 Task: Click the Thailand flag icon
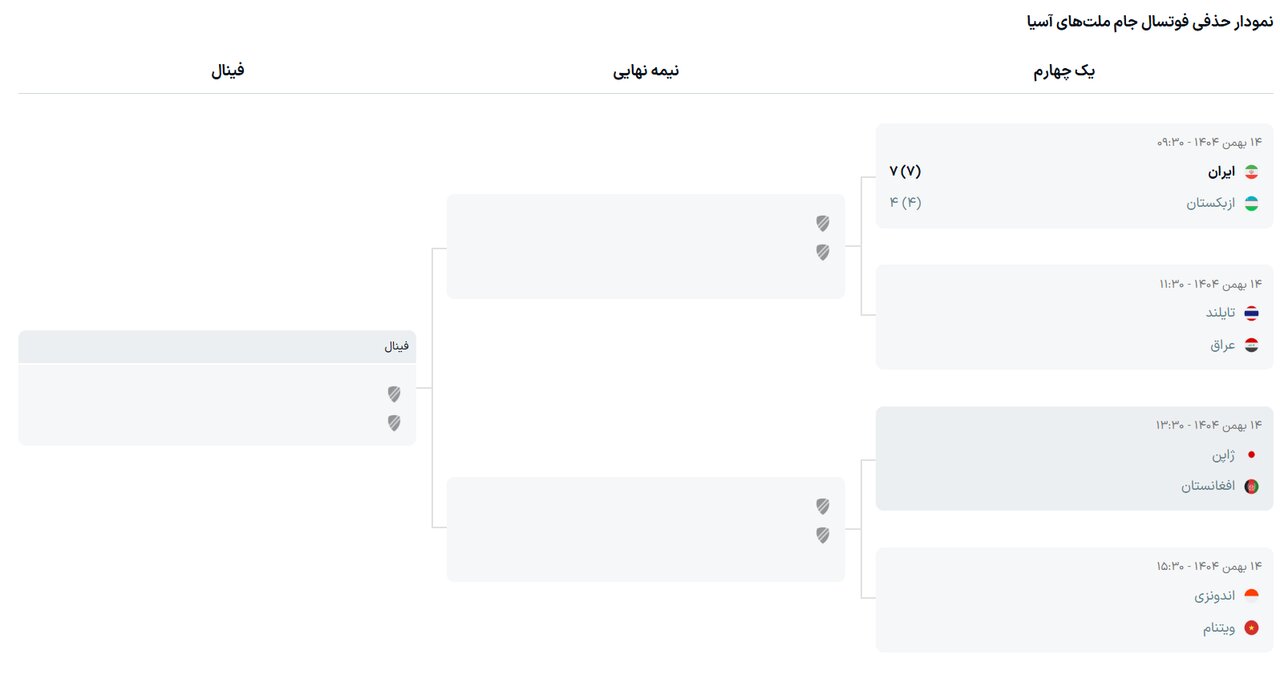1251,313
